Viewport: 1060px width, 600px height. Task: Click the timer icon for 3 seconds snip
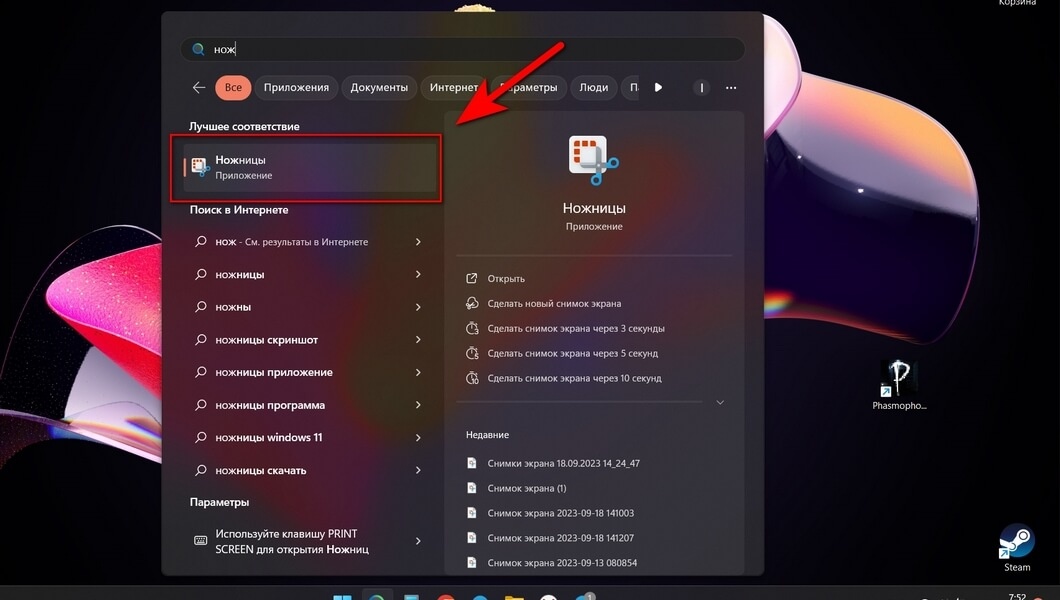point(472,328)
